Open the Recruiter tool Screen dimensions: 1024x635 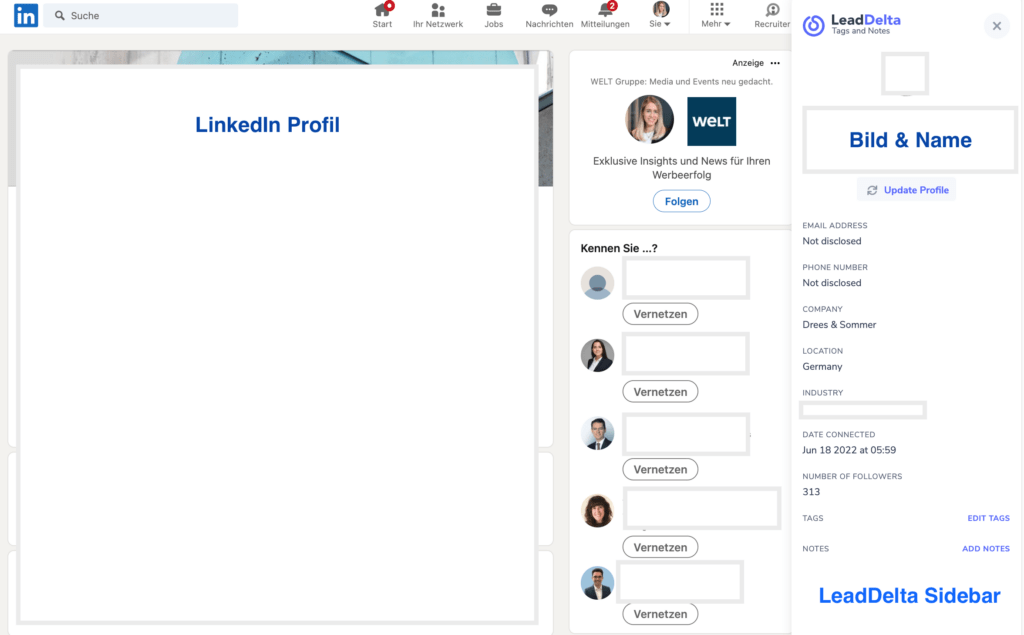point(773,15)
